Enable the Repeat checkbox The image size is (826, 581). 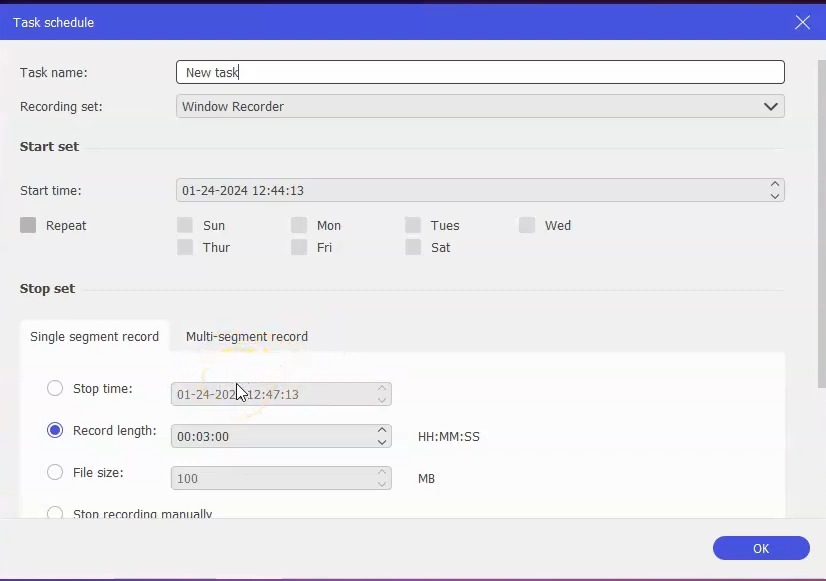[x=28, y=225]
